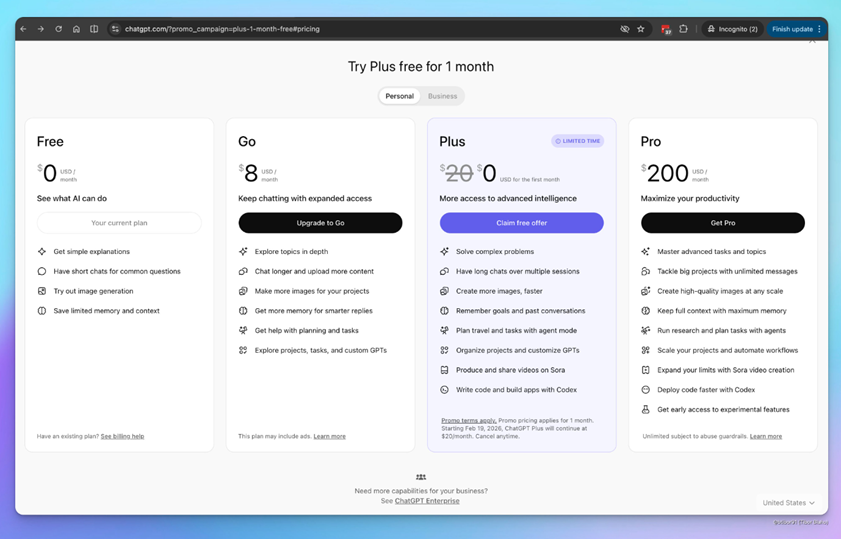Click the site information icon in address bar
The width and height of the screenshot is (841, 539).
coord(115,29)
